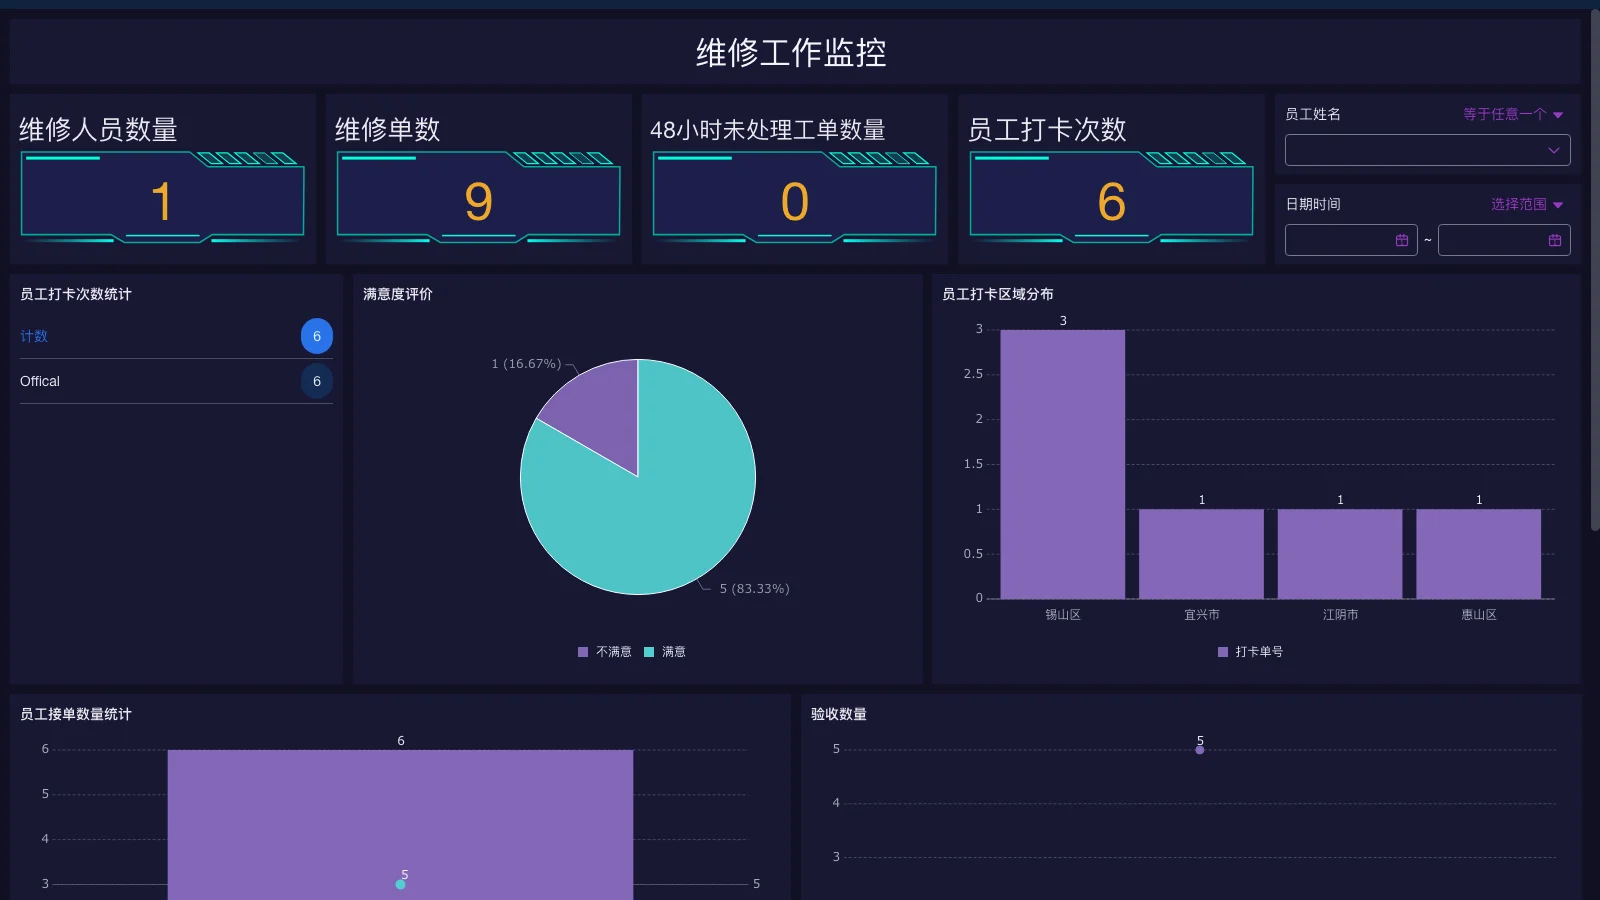
Task: Select the 宜兴市 bar in chart
Action: tap(1201, 554)
